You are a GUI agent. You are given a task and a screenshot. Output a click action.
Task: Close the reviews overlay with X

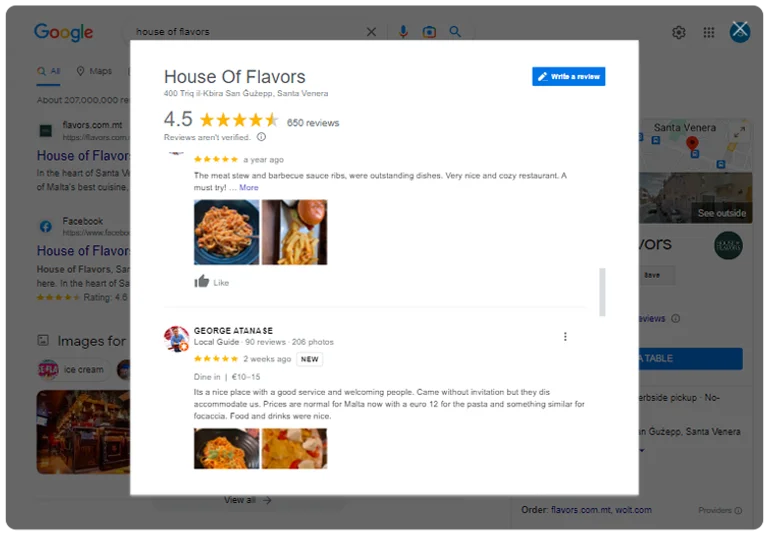tap(740, 30)
